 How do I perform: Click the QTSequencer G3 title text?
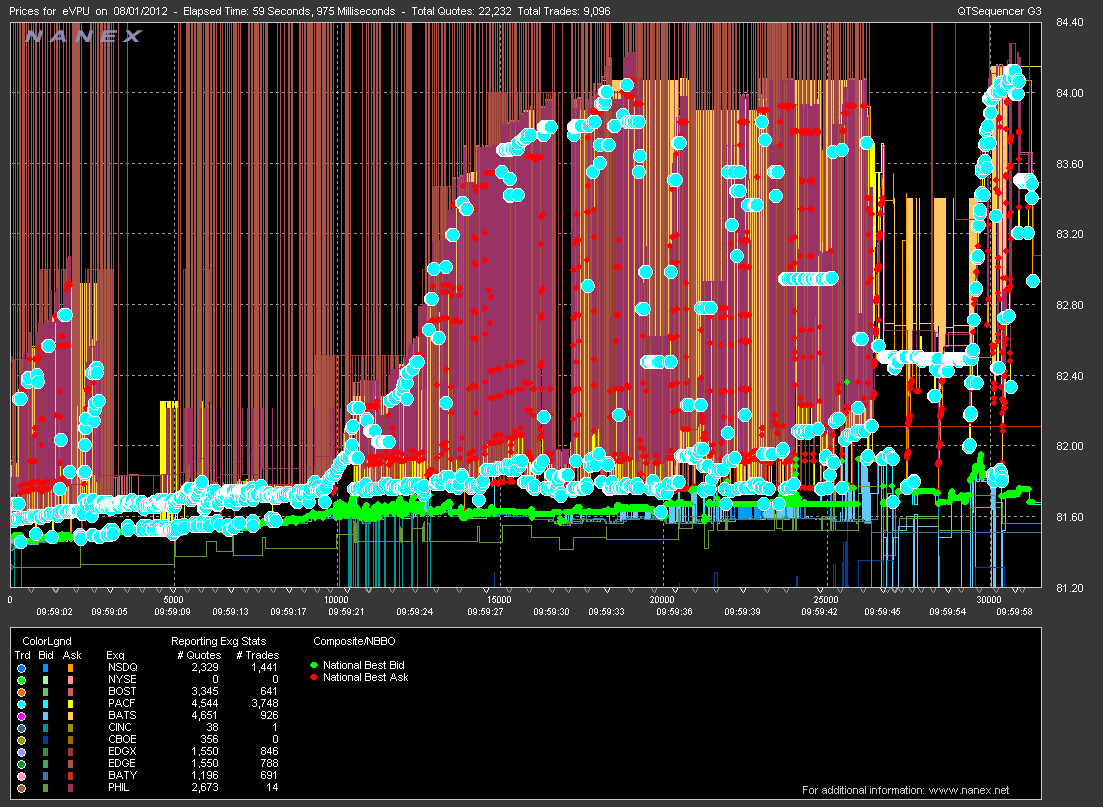click(x=999, y=11)
